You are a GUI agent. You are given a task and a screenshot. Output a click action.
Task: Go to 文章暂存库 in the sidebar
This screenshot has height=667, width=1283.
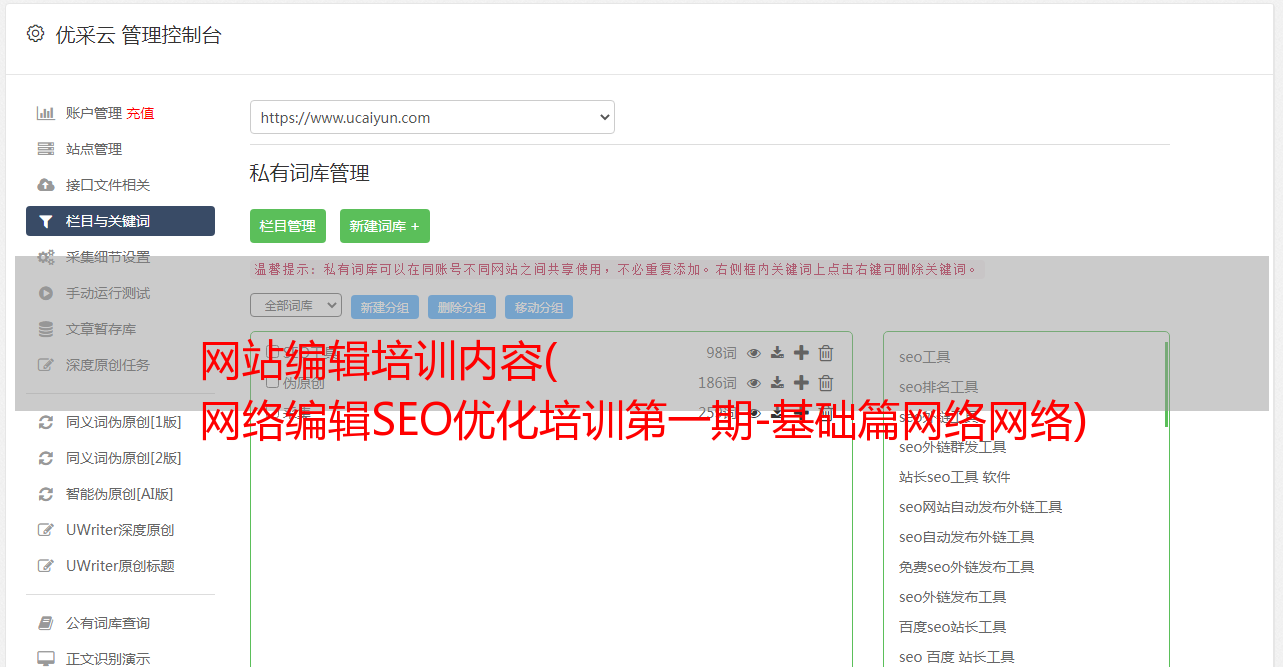(100, 329)
